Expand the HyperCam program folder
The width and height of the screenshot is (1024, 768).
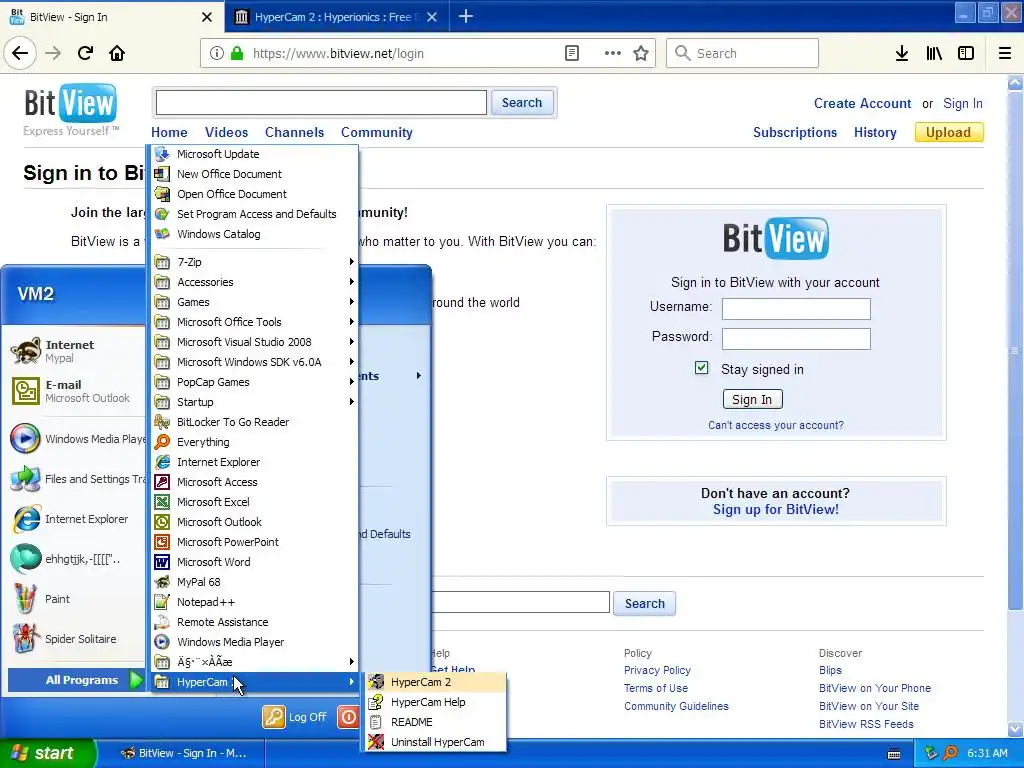point(255,682)
